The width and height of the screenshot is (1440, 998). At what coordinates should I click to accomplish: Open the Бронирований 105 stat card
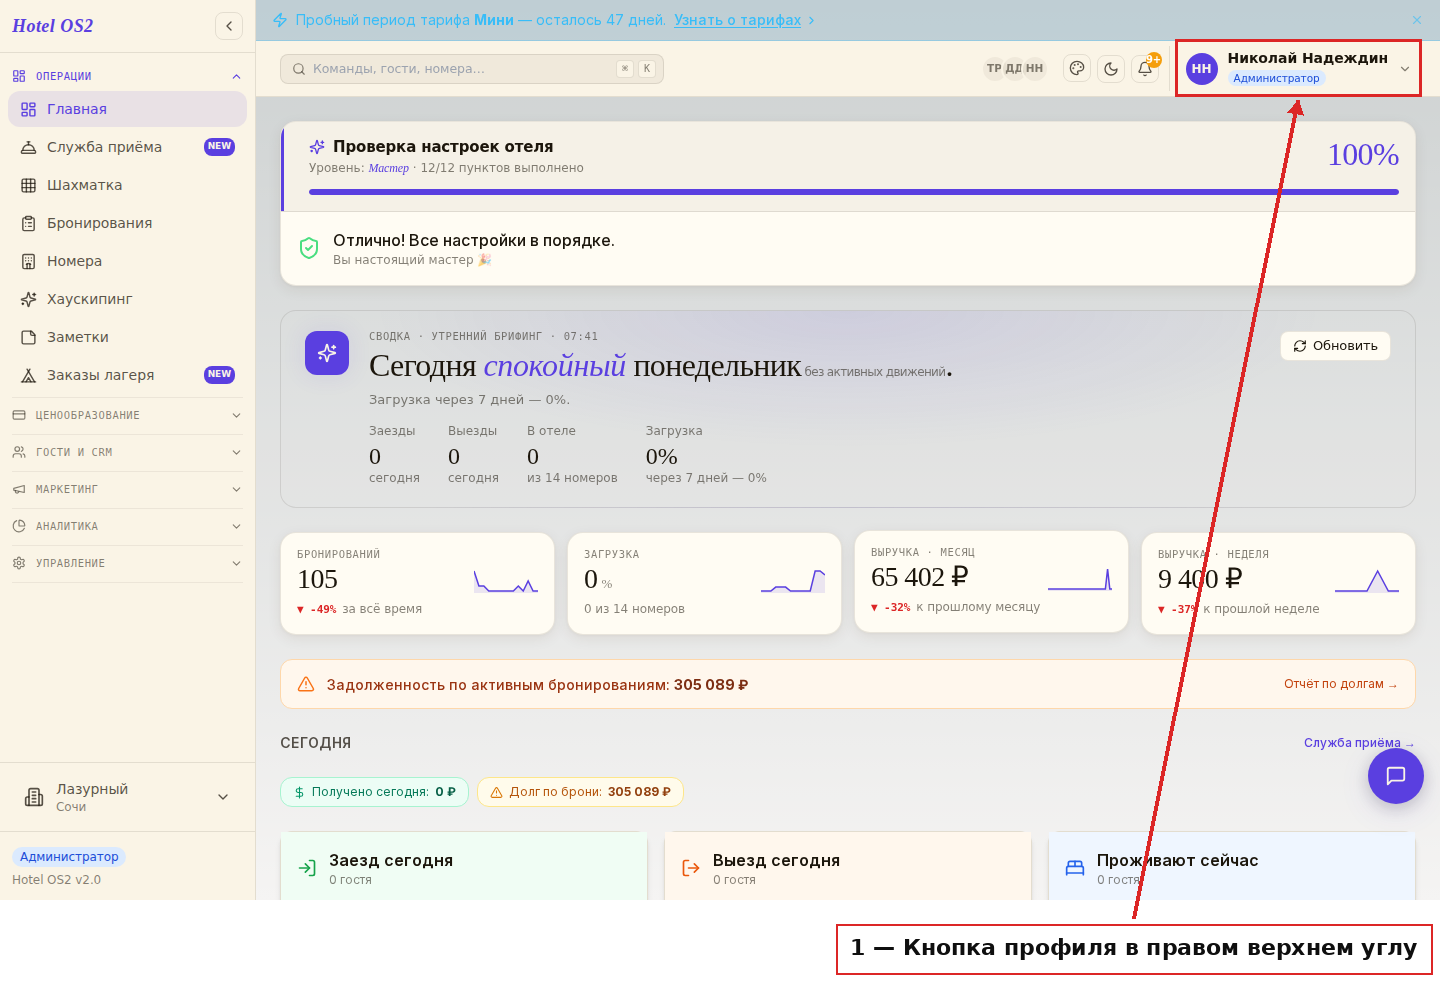(418, 583)
